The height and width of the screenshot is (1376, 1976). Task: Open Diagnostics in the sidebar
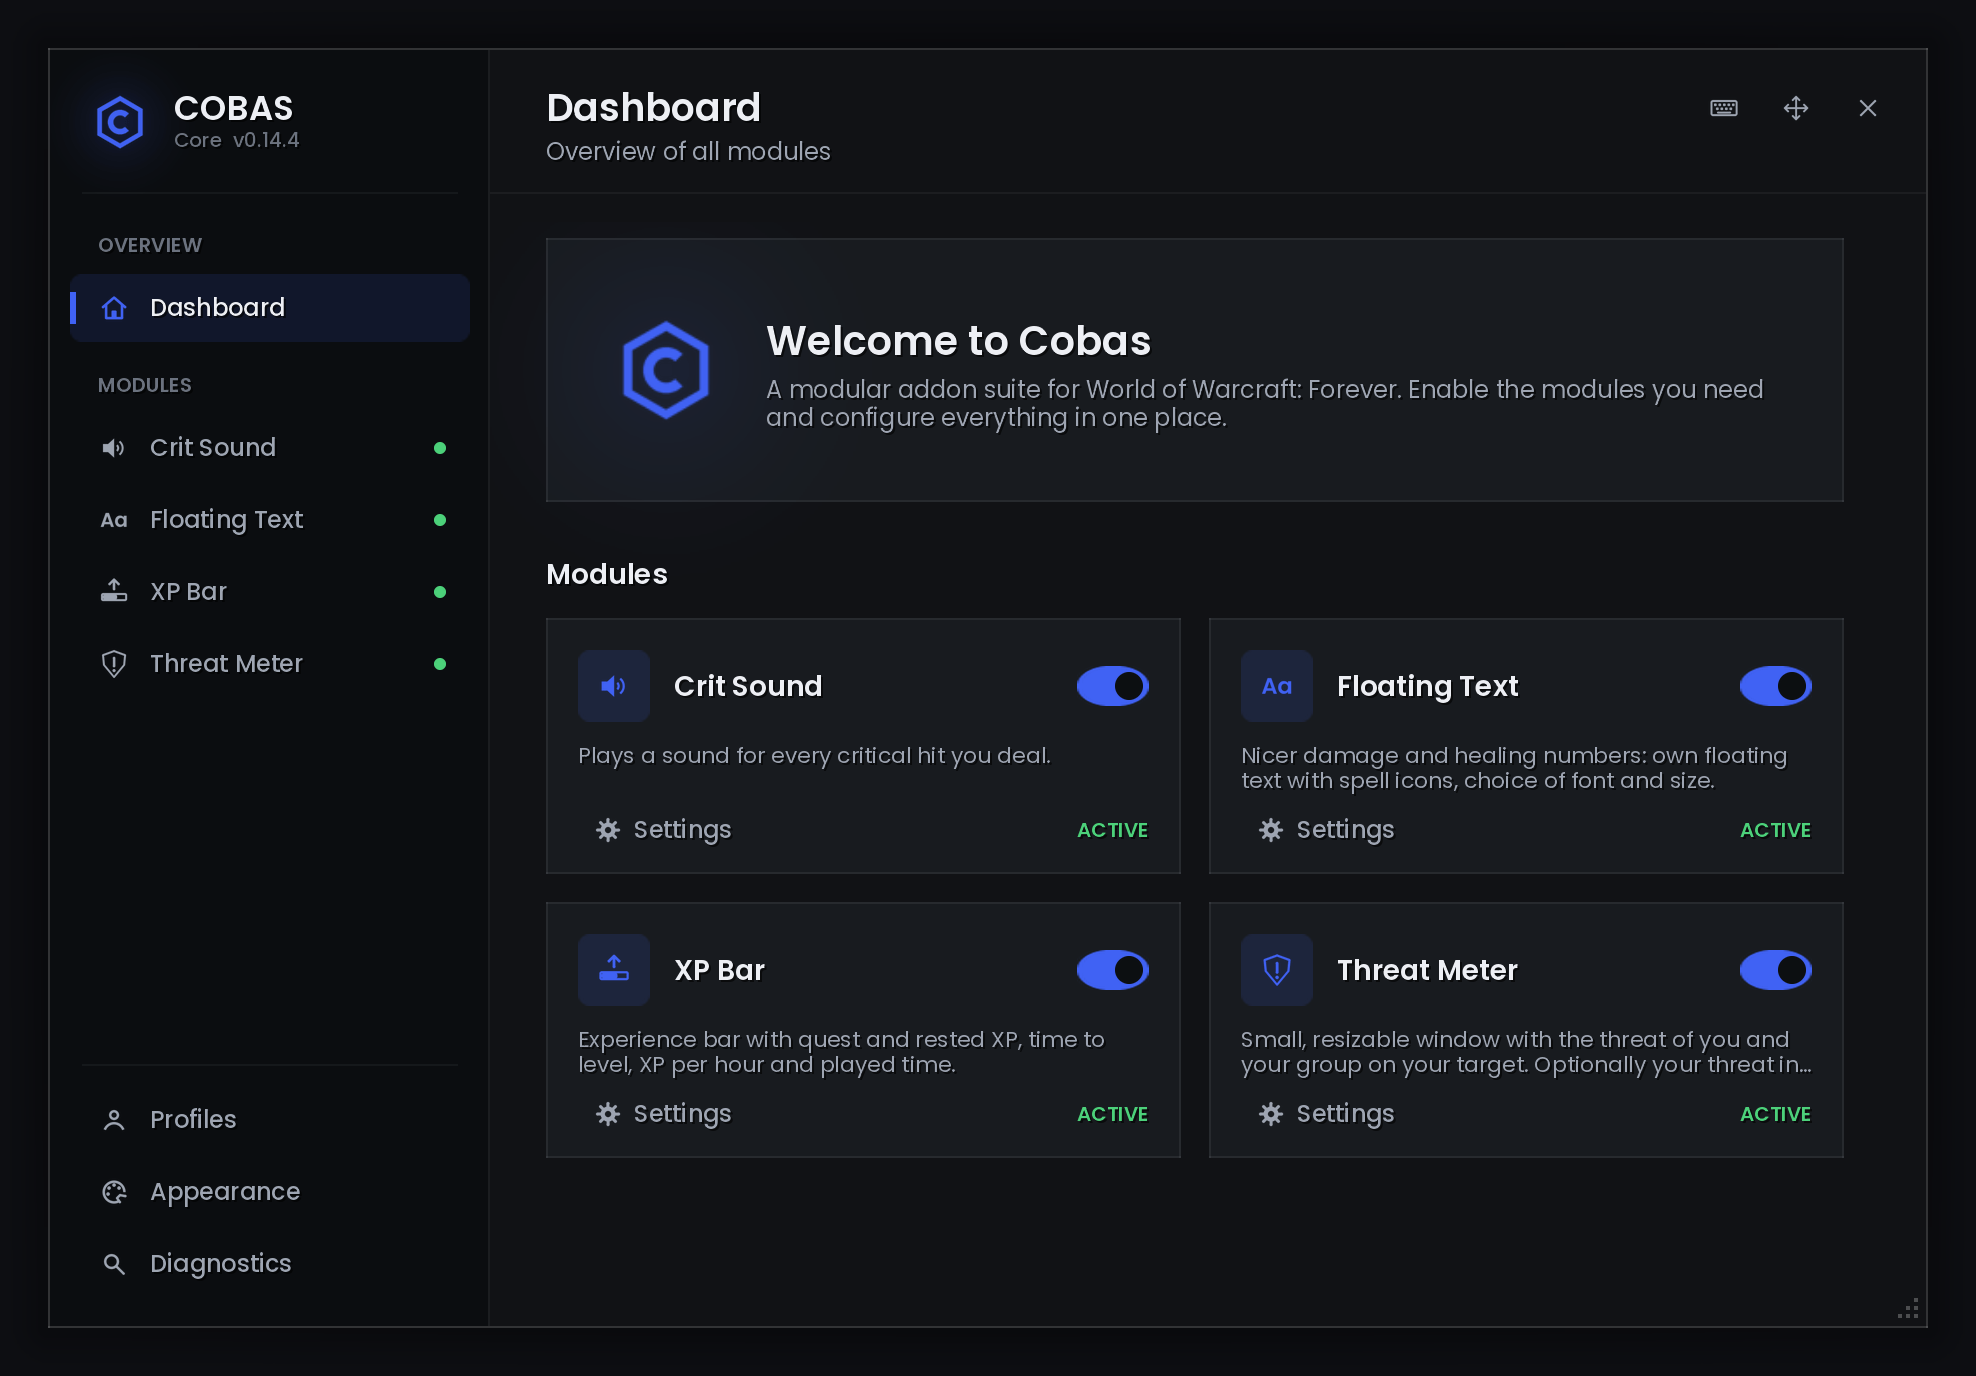click(x=270, y=1264)
